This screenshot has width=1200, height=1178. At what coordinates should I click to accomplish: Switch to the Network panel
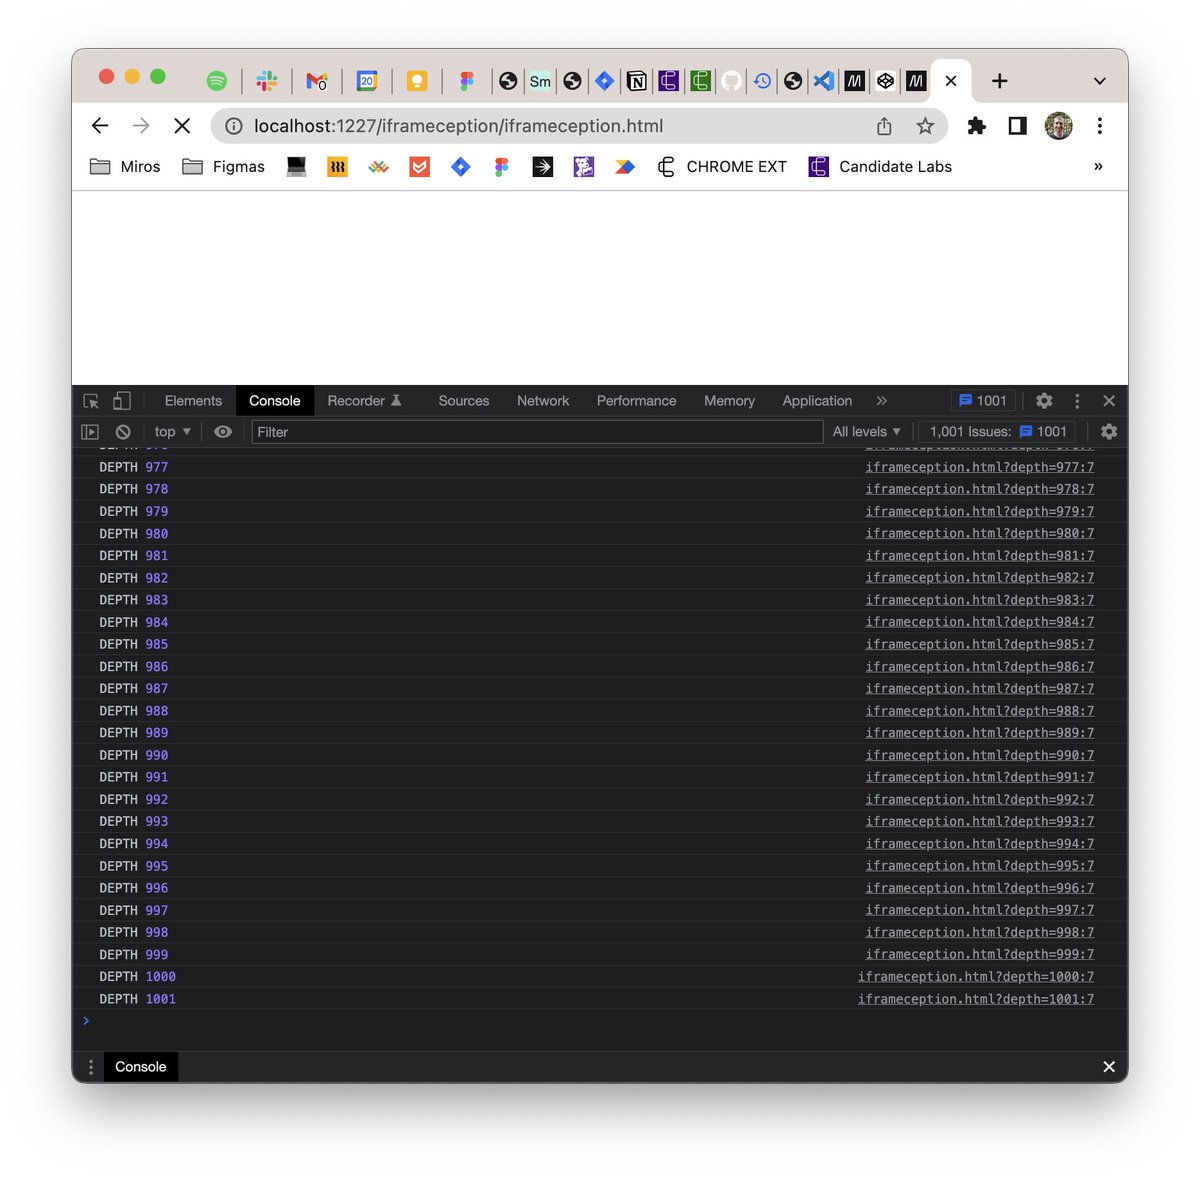(543, 401)
